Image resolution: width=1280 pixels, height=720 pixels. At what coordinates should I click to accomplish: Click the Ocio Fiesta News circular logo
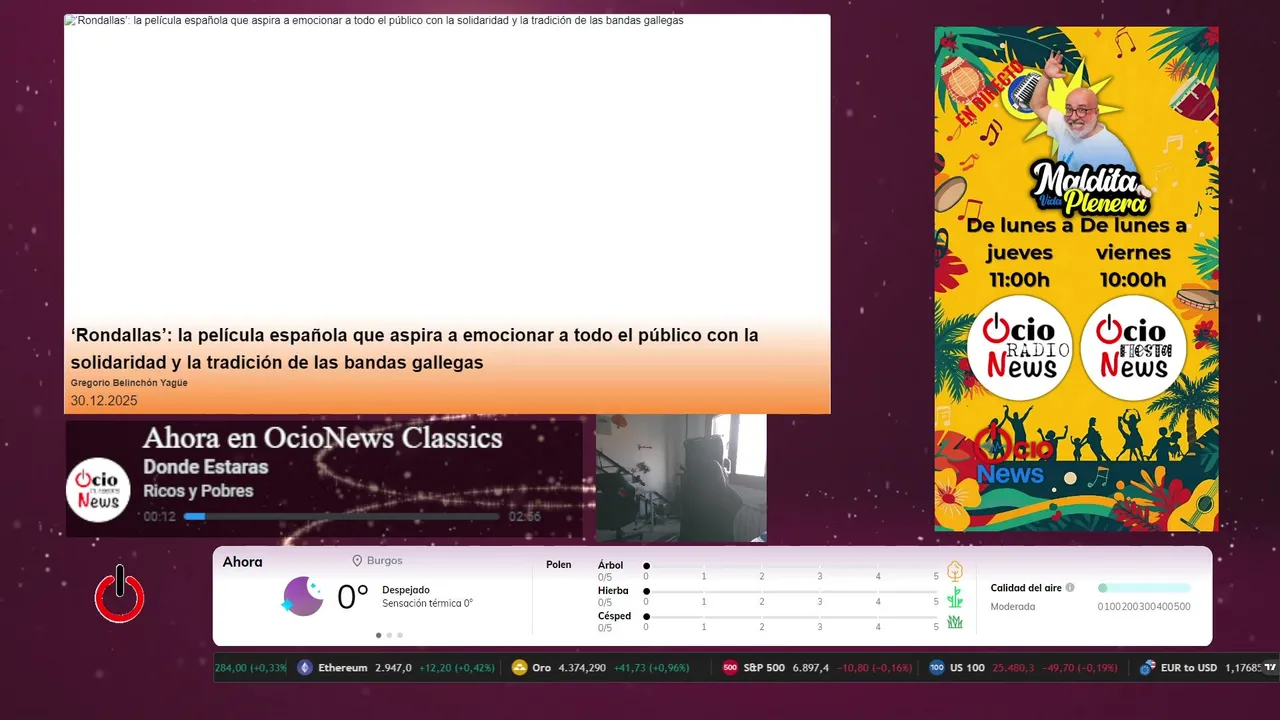tap(1133, 348)
